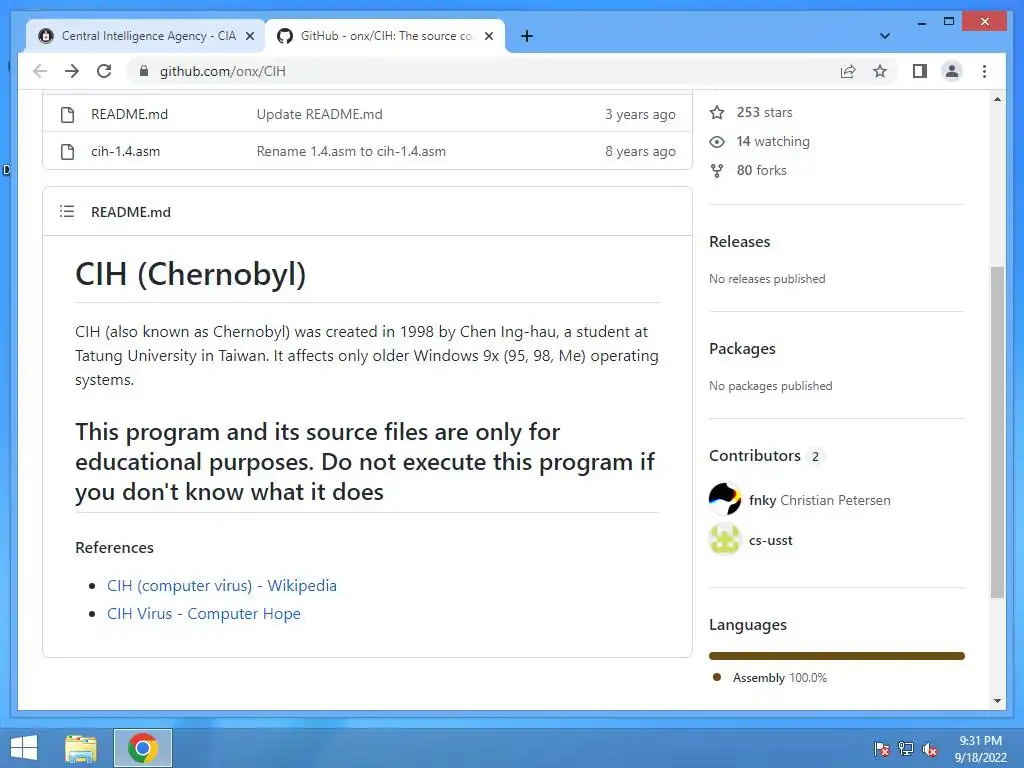Go forward using the browser forward arrow
Viewport: 1024px width, 768px height.
(72, 71)
